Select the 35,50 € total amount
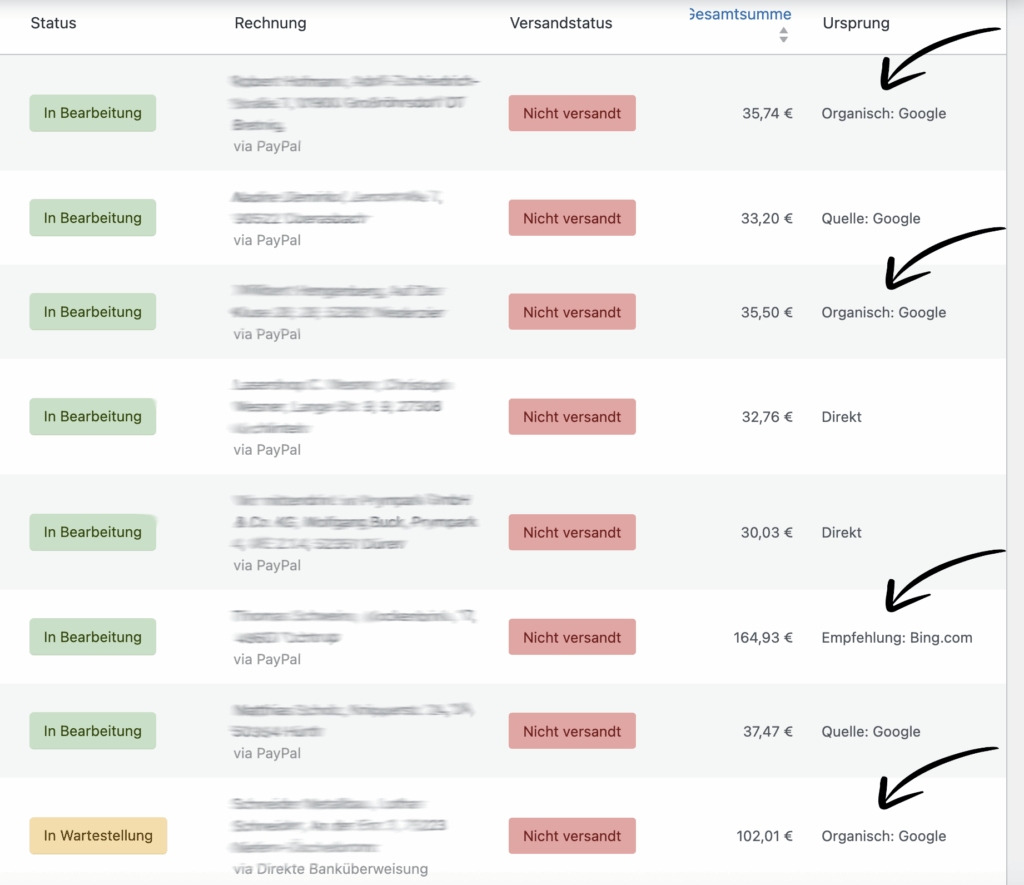Image resolution: width=1024 pixels, height=885 pixels. [x=767, y=312]
